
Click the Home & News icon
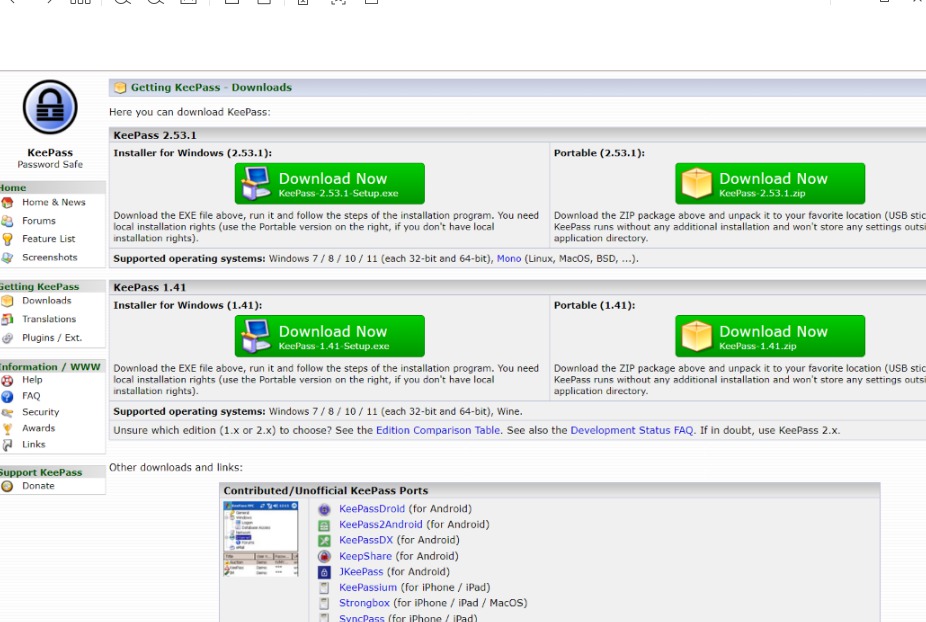coord(7,203)
